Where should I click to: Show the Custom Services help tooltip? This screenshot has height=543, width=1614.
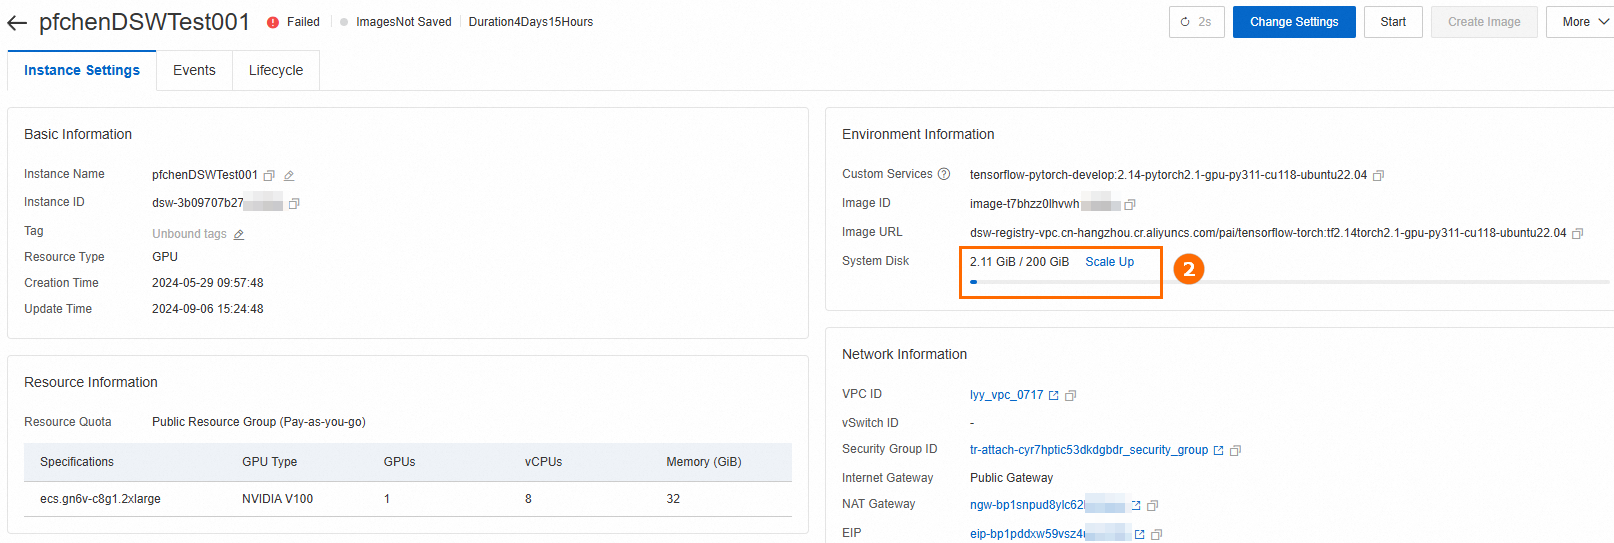point(943,174)
